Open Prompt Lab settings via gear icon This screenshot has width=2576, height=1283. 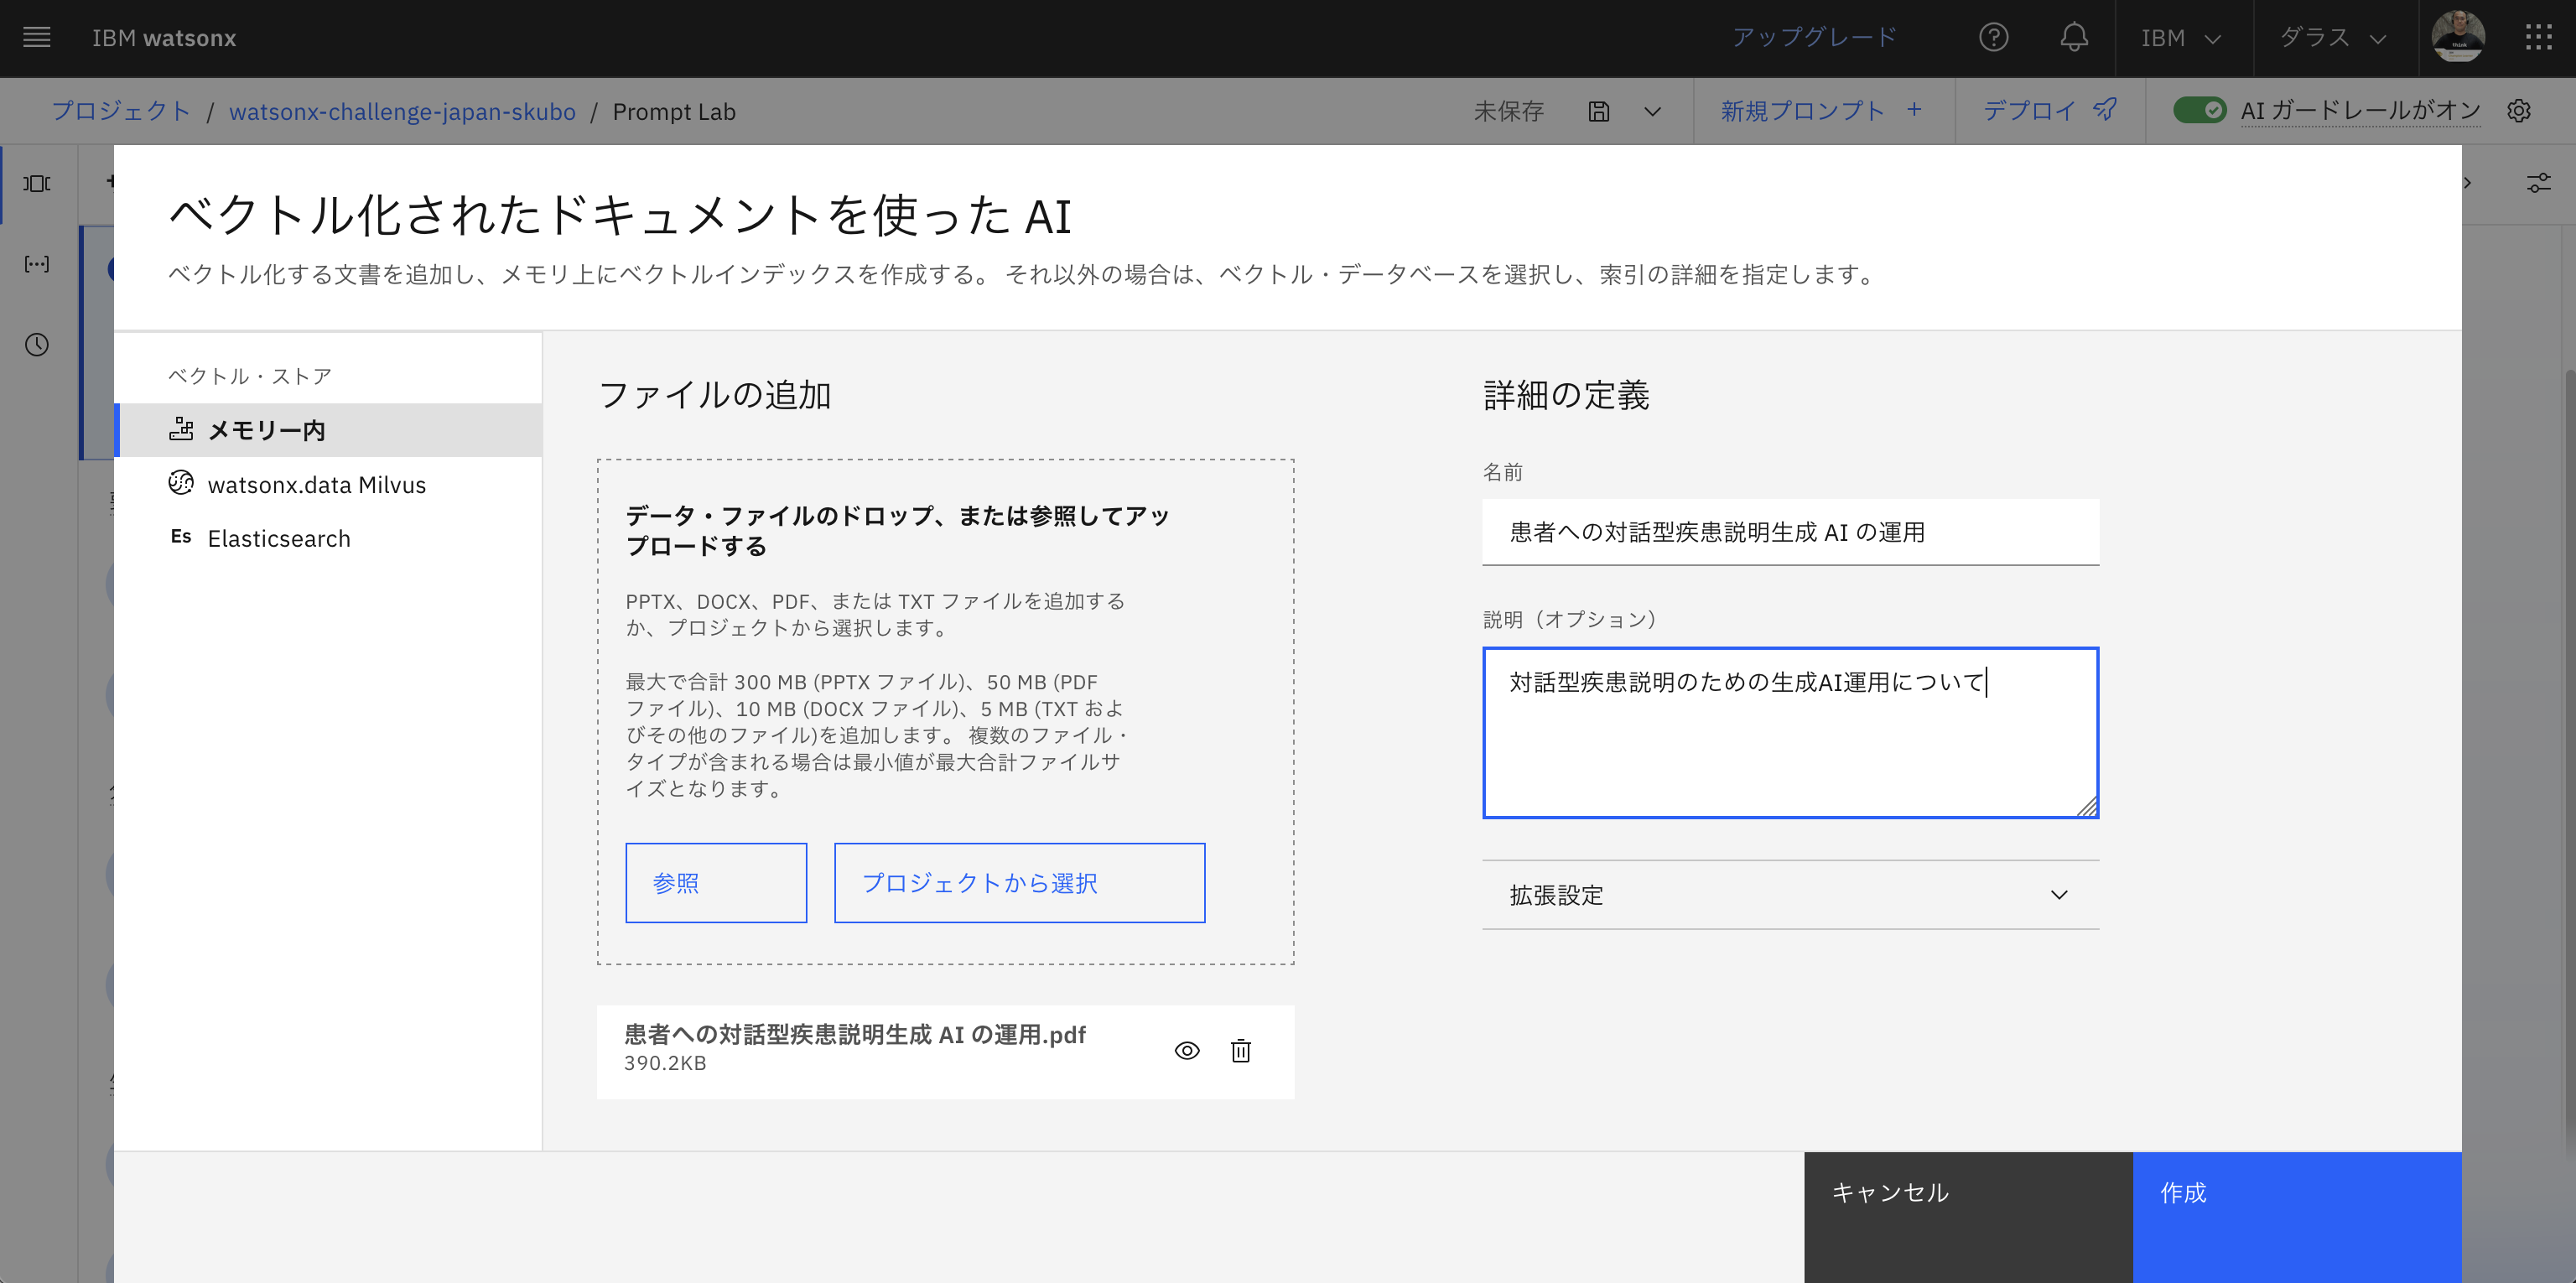[2519, 111]
